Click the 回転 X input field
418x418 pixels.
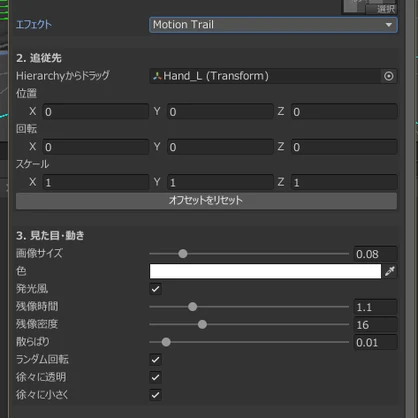(95, 147)
